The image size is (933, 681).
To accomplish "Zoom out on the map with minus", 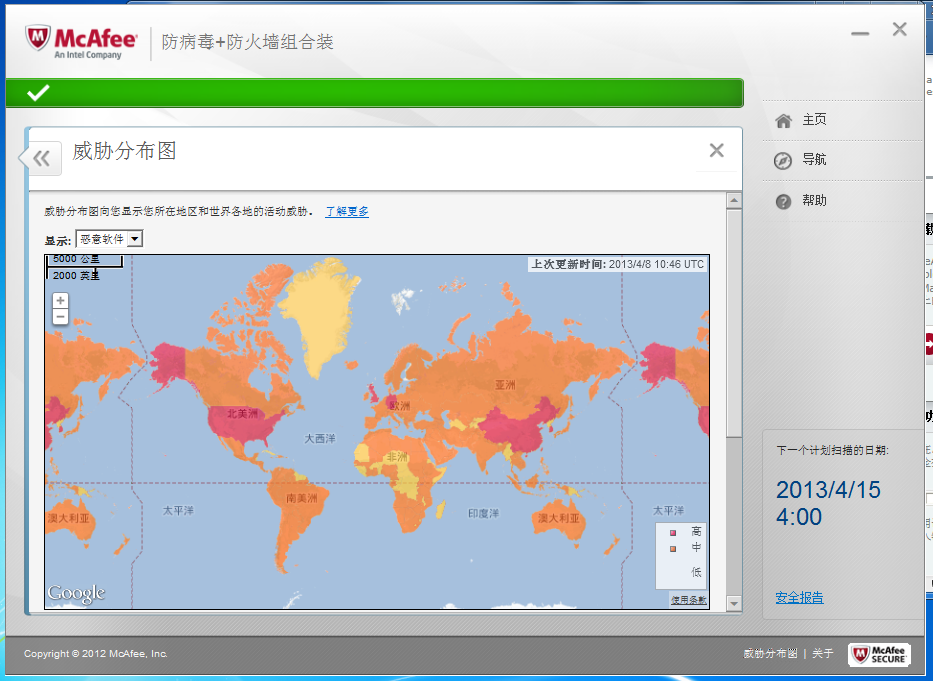I will click(60, 317).
